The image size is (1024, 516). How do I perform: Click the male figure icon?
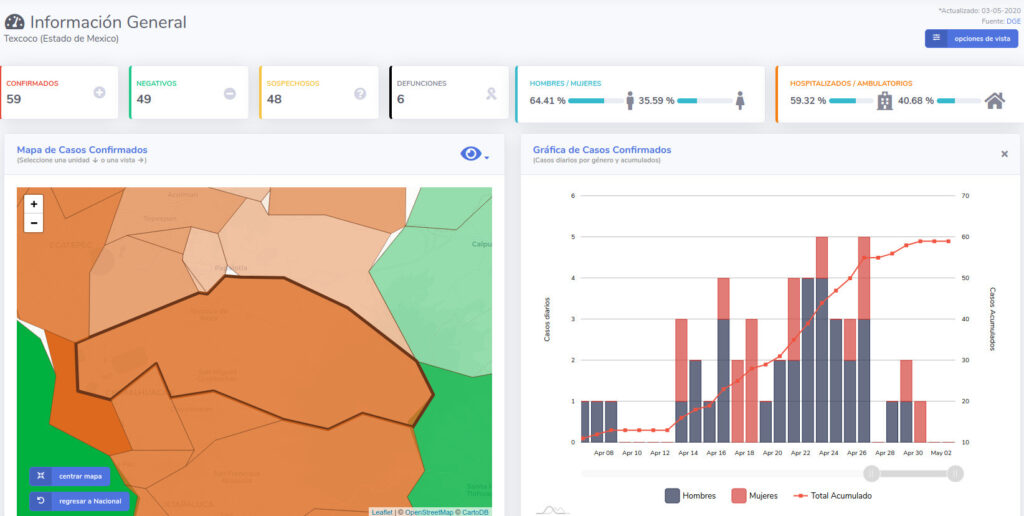click(630, 100)
